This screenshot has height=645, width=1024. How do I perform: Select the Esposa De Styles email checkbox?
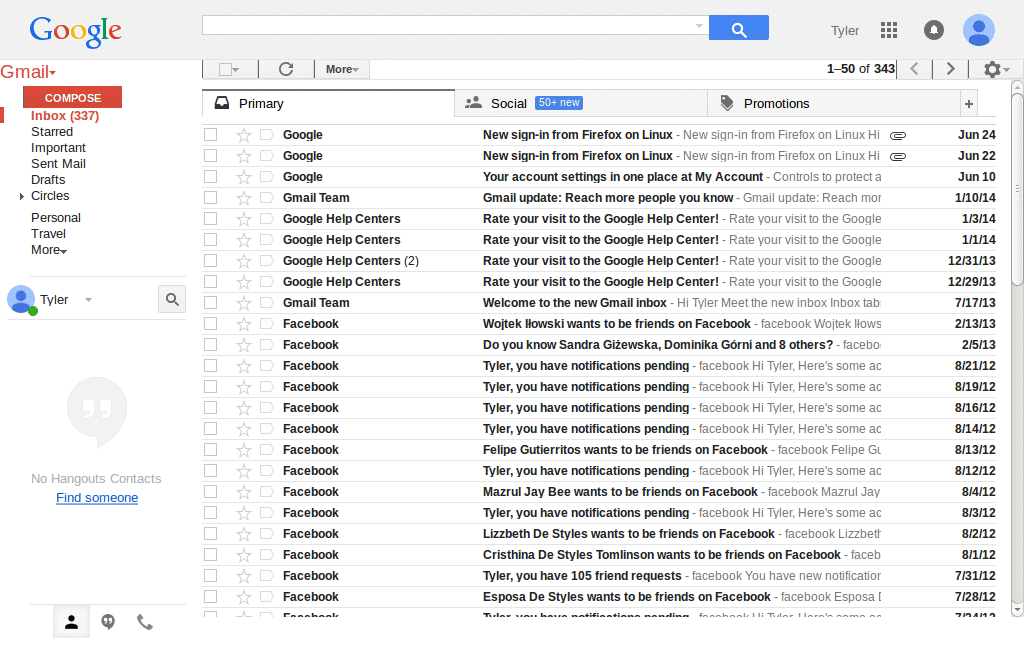[x=210, y=596]
